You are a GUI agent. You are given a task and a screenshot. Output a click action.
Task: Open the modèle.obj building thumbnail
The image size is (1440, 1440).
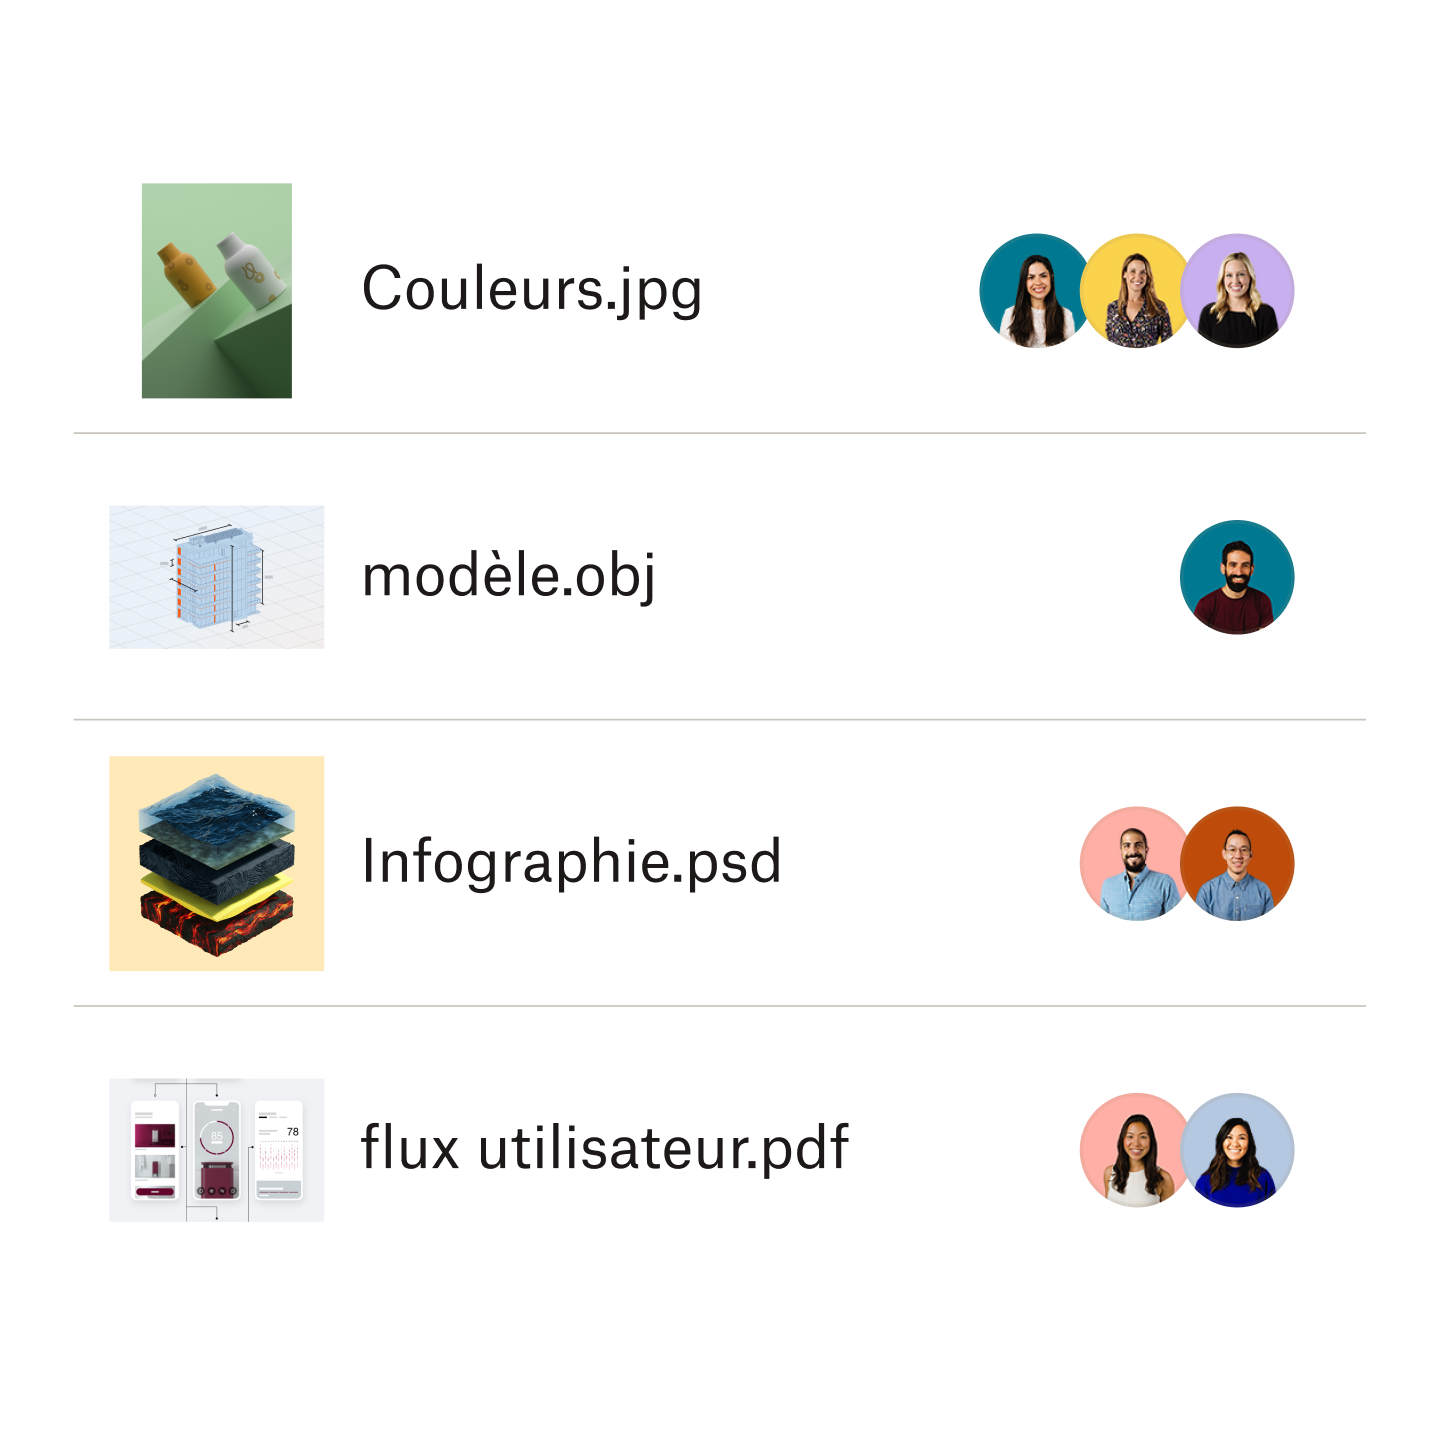point(216,577)
